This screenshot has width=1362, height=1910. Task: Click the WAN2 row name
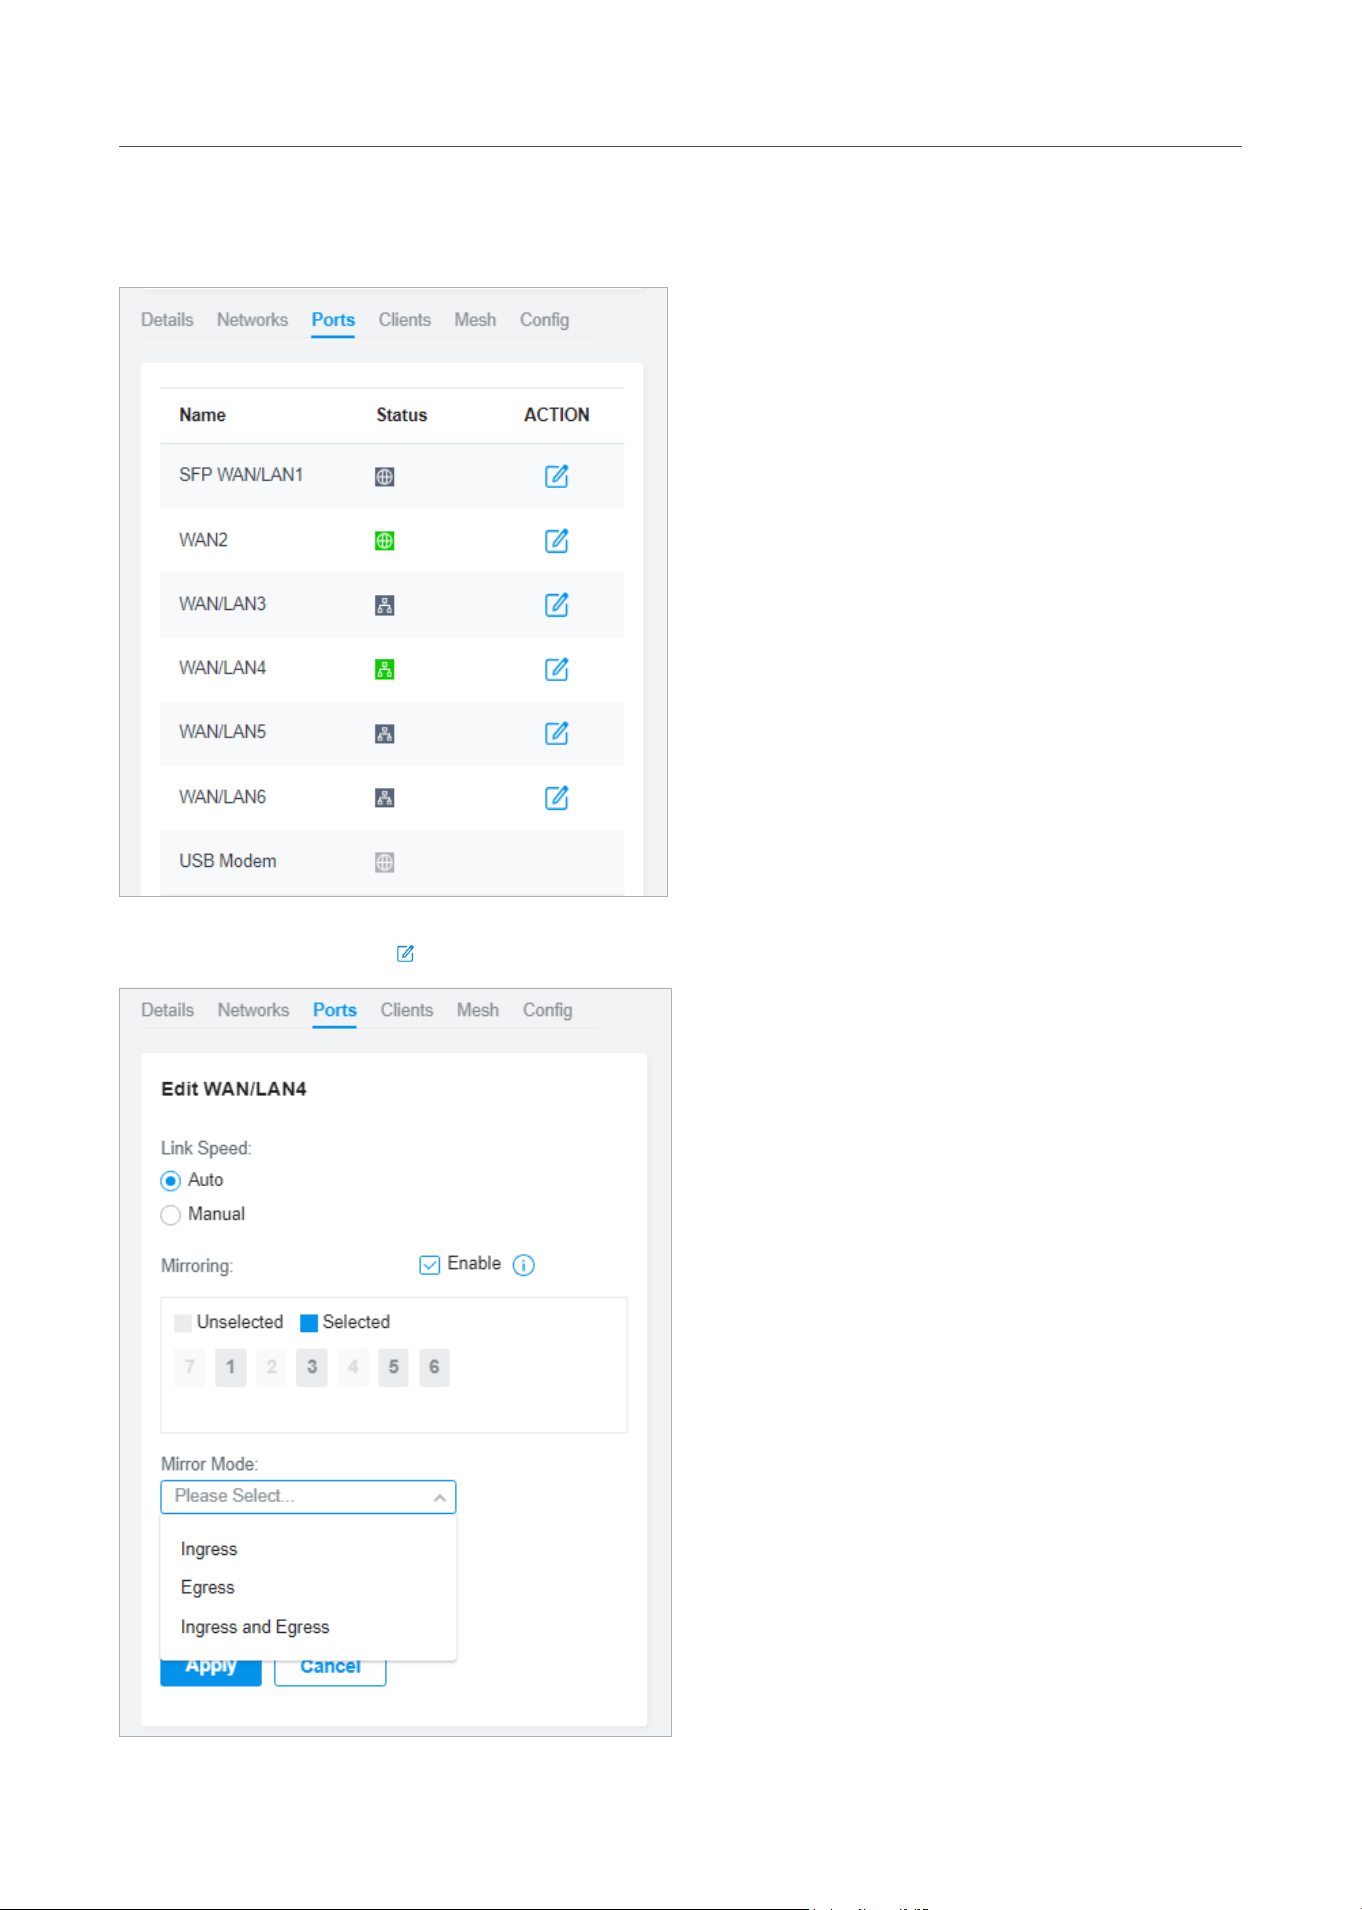(203, 540)
